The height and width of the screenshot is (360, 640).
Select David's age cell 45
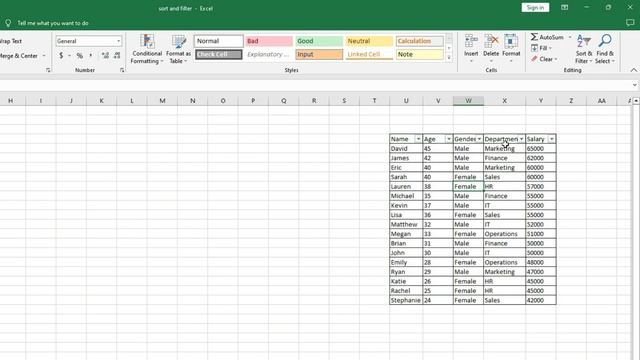(x=438, y=149)
